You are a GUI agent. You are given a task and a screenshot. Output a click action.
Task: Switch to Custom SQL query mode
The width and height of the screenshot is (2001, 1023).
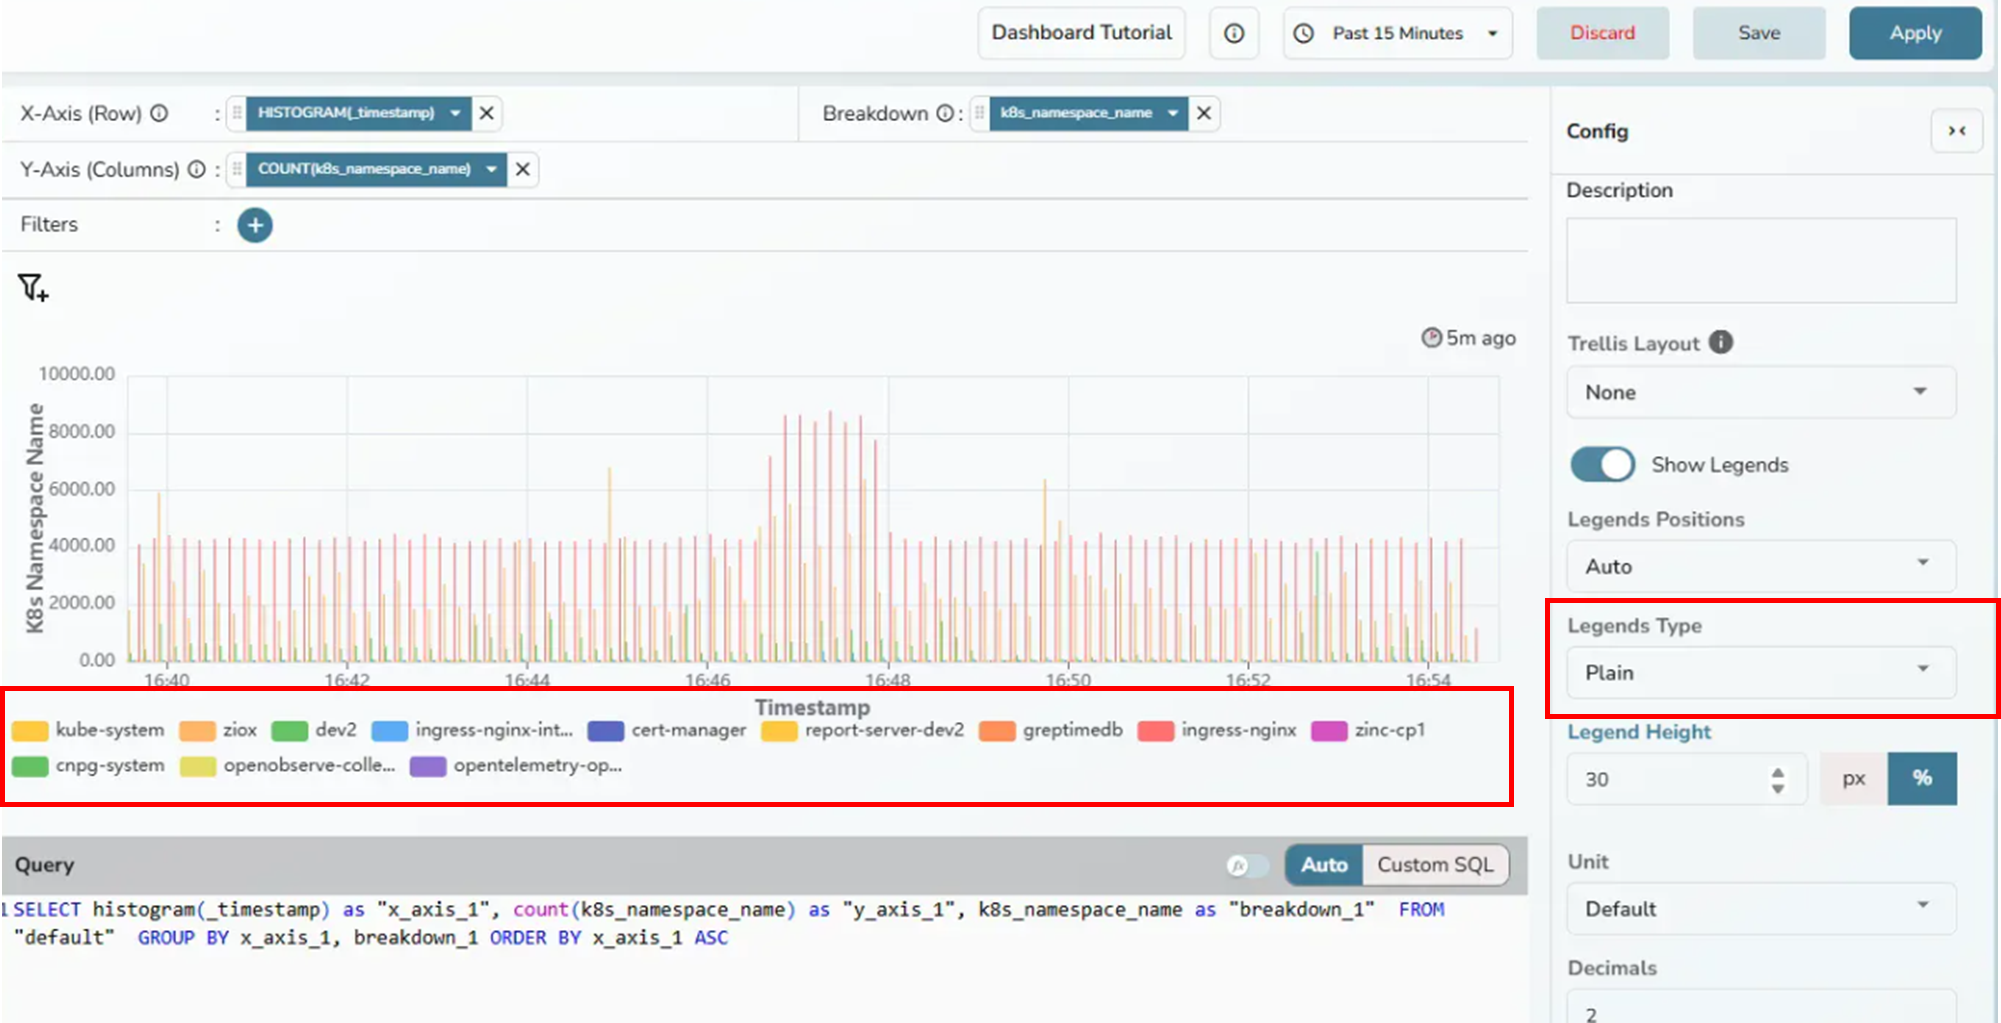click(1435, 865)
